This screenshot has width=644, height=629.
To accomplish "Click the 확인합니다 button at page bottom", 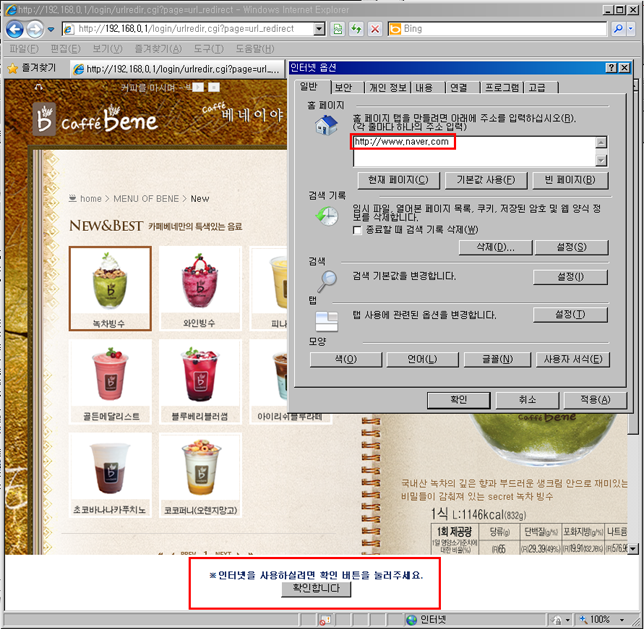I will pyautogui.click(x=316, y=589).
